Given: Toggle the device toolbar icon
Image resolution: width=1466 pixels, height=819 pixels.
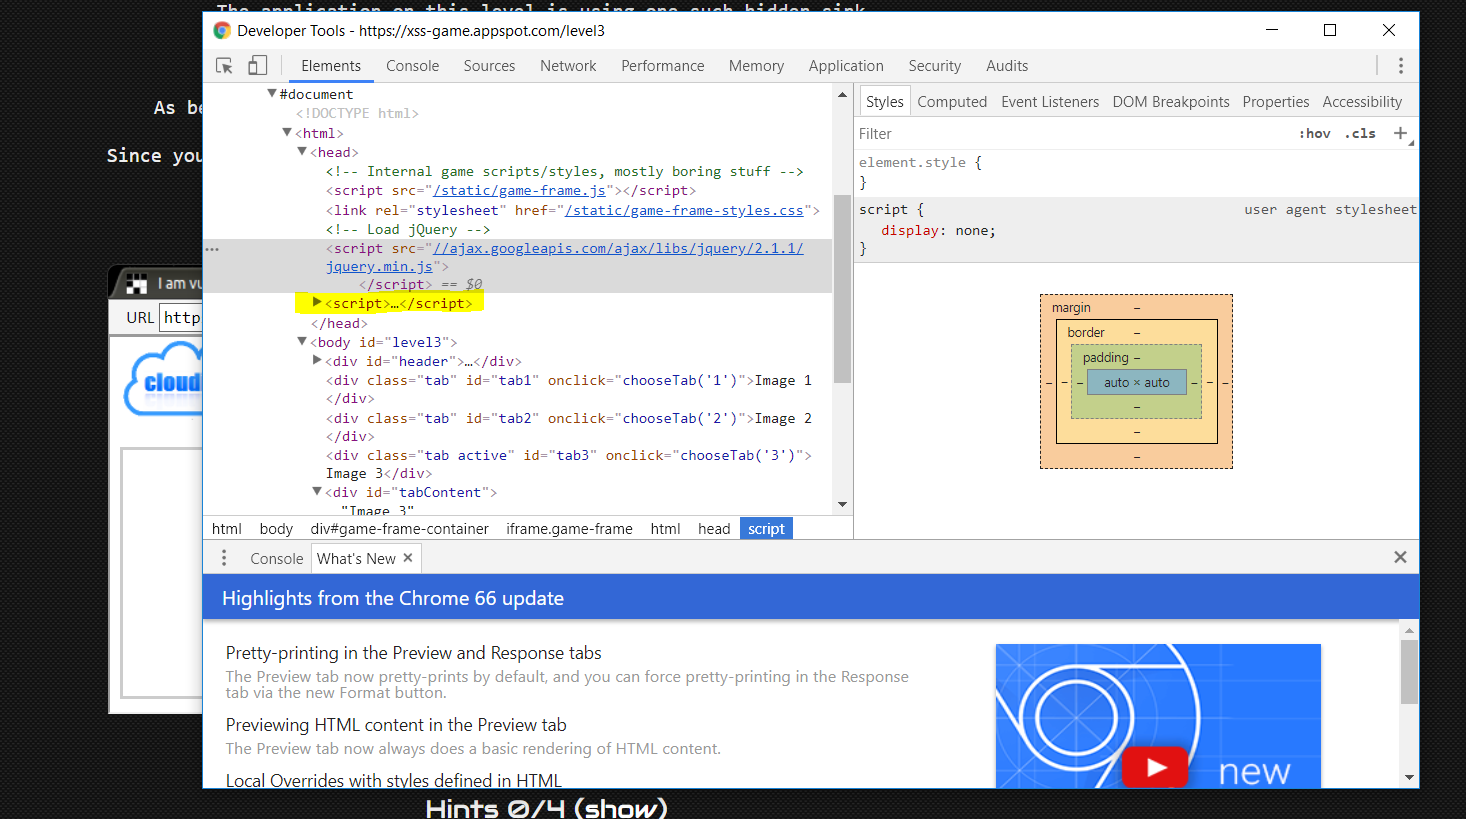Looking at the screenshot, I should coord(257,66).
